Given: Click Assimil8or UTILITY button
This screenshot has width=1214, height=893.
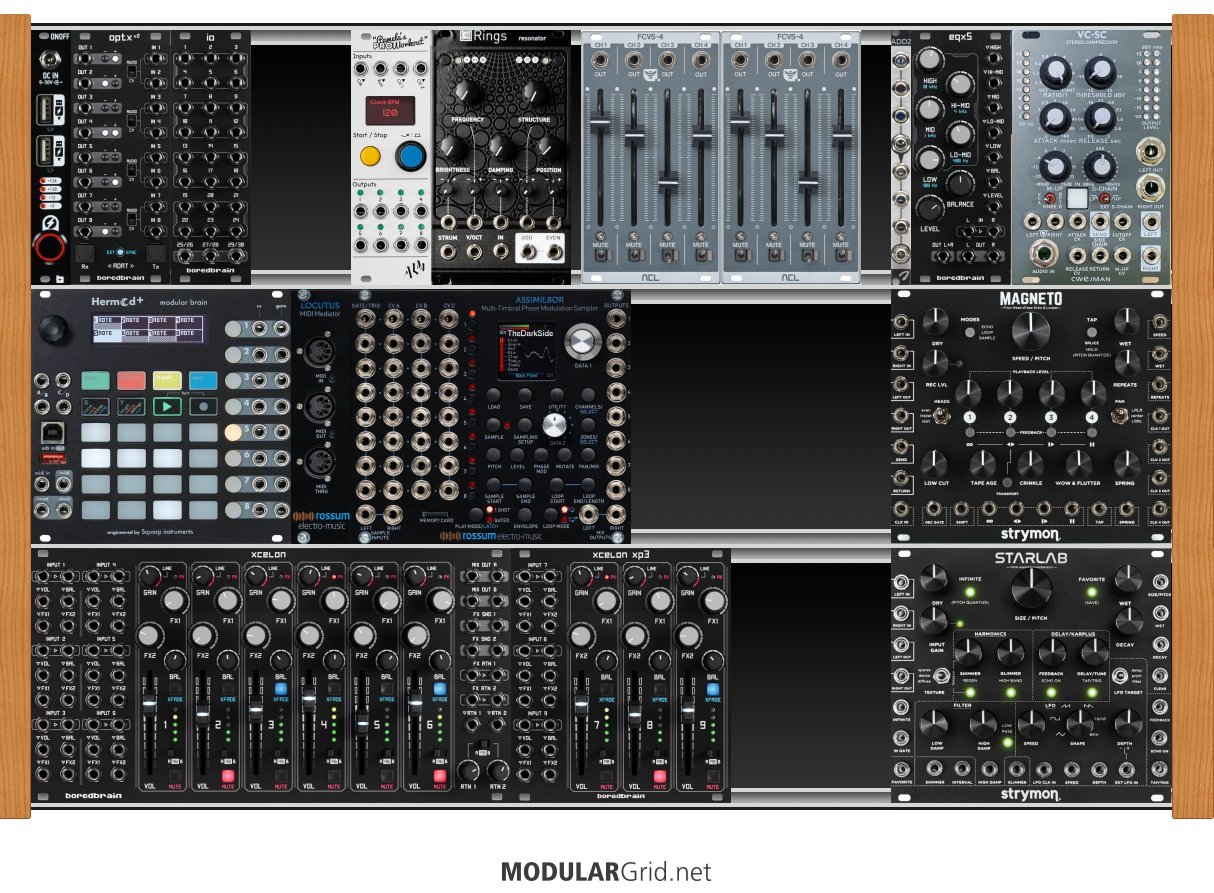Looking at the screenshot, I should [x=557, y=395].
